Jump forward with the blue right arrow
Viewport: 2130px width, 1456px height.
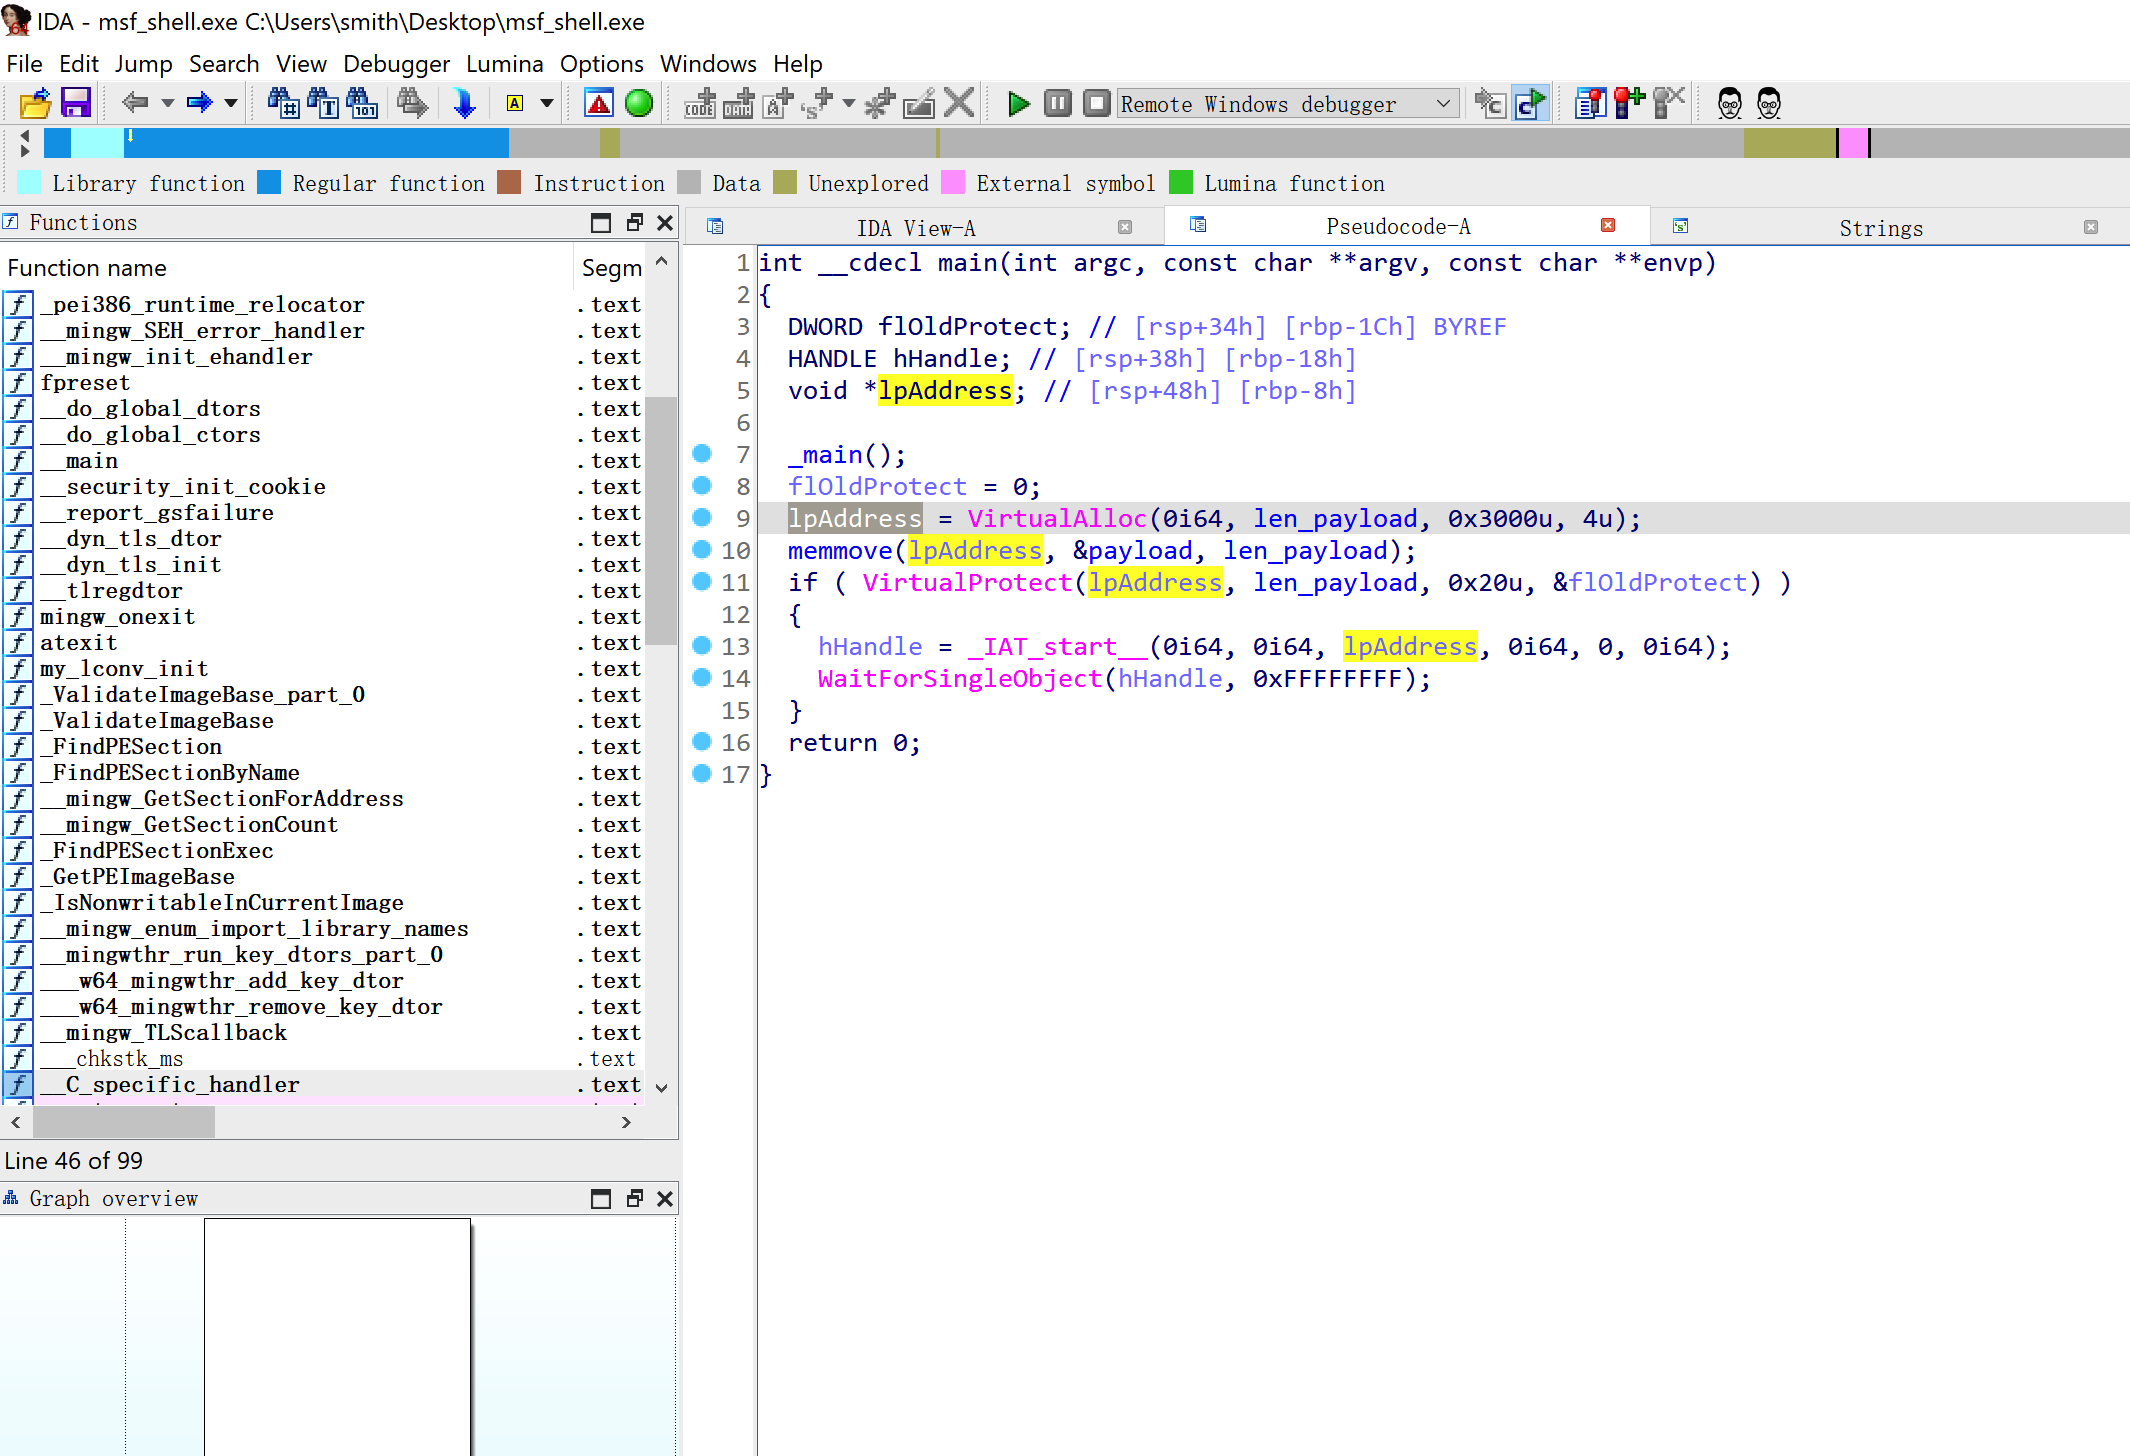[x=200, y=103]
